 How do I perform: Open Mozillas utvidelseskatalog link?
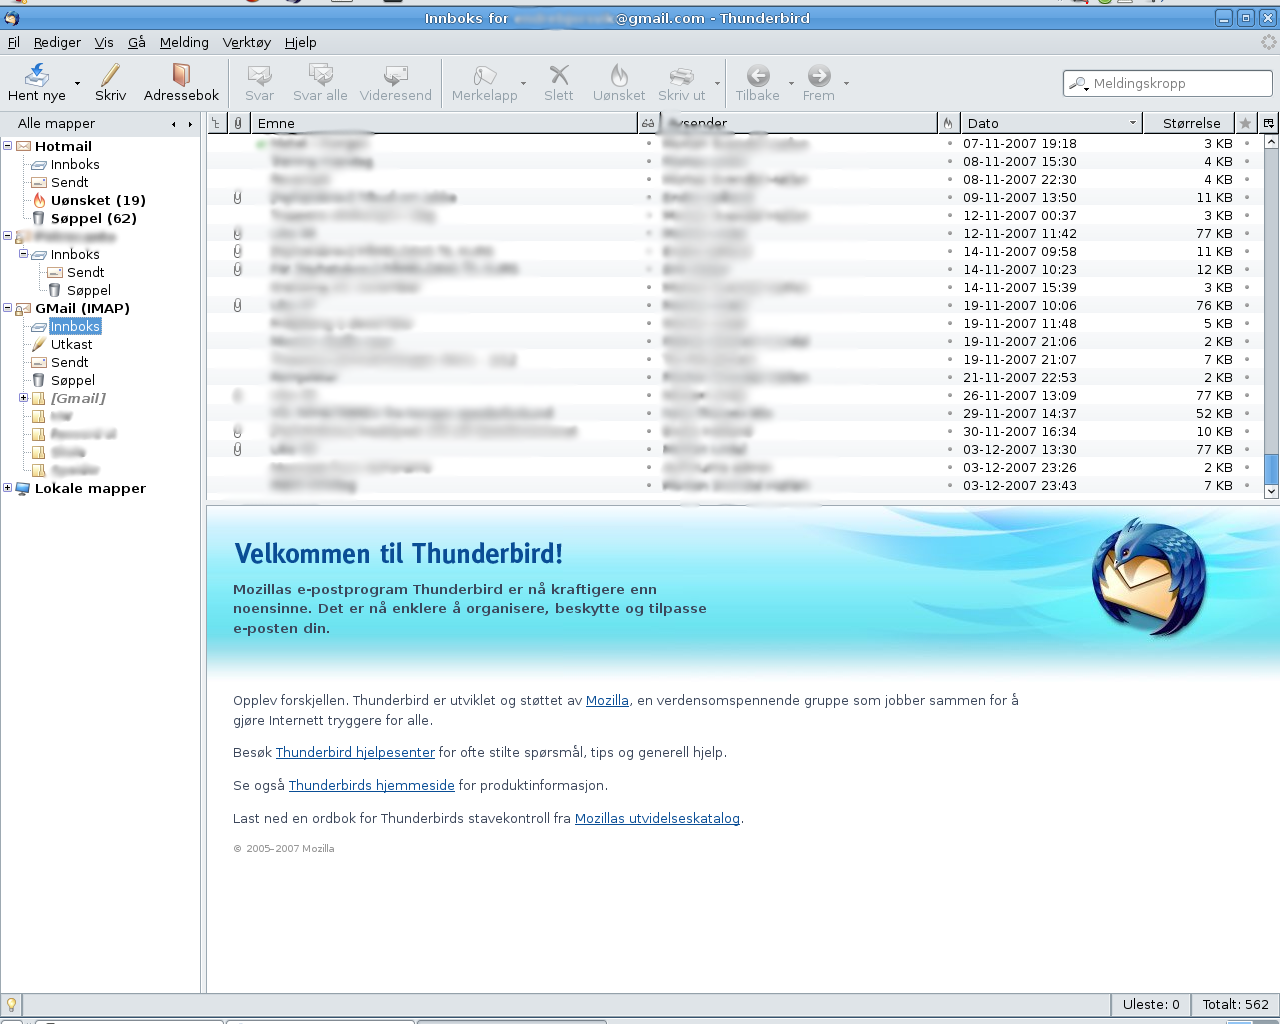click(x=657, y=818)
